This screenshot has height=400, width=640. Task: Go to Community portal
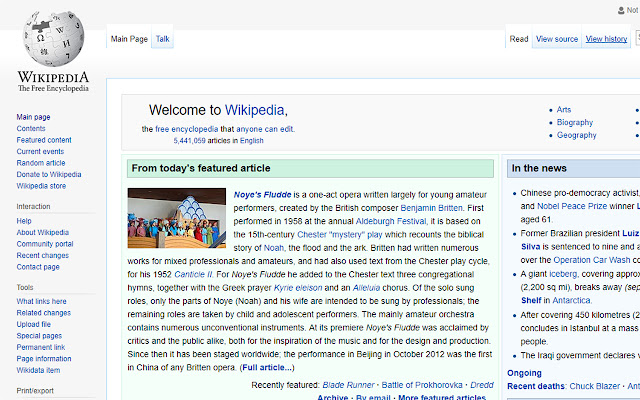pos(45,244)
